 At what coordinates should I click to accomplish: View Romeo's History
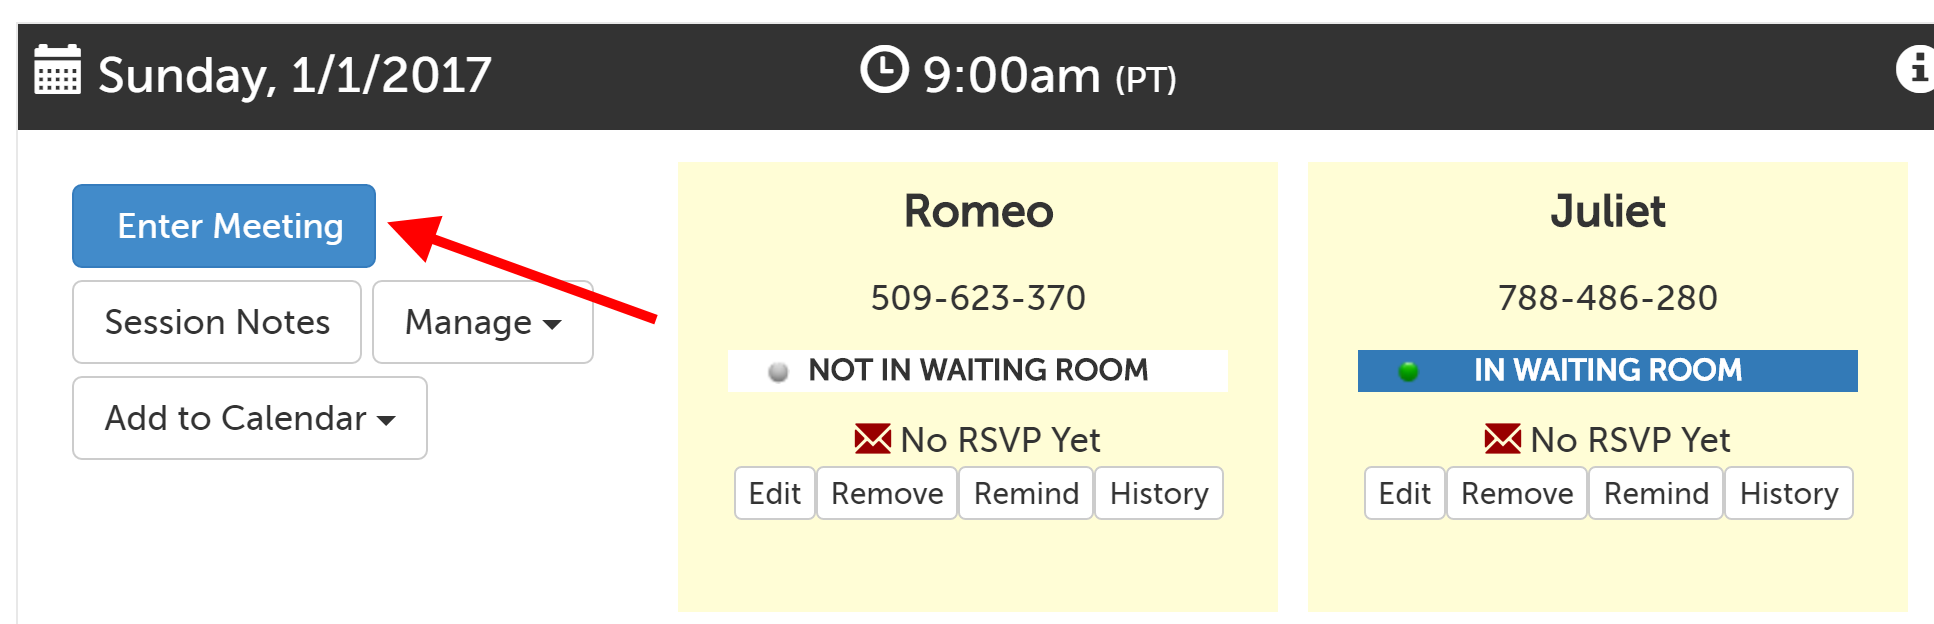click(1159, 493)
